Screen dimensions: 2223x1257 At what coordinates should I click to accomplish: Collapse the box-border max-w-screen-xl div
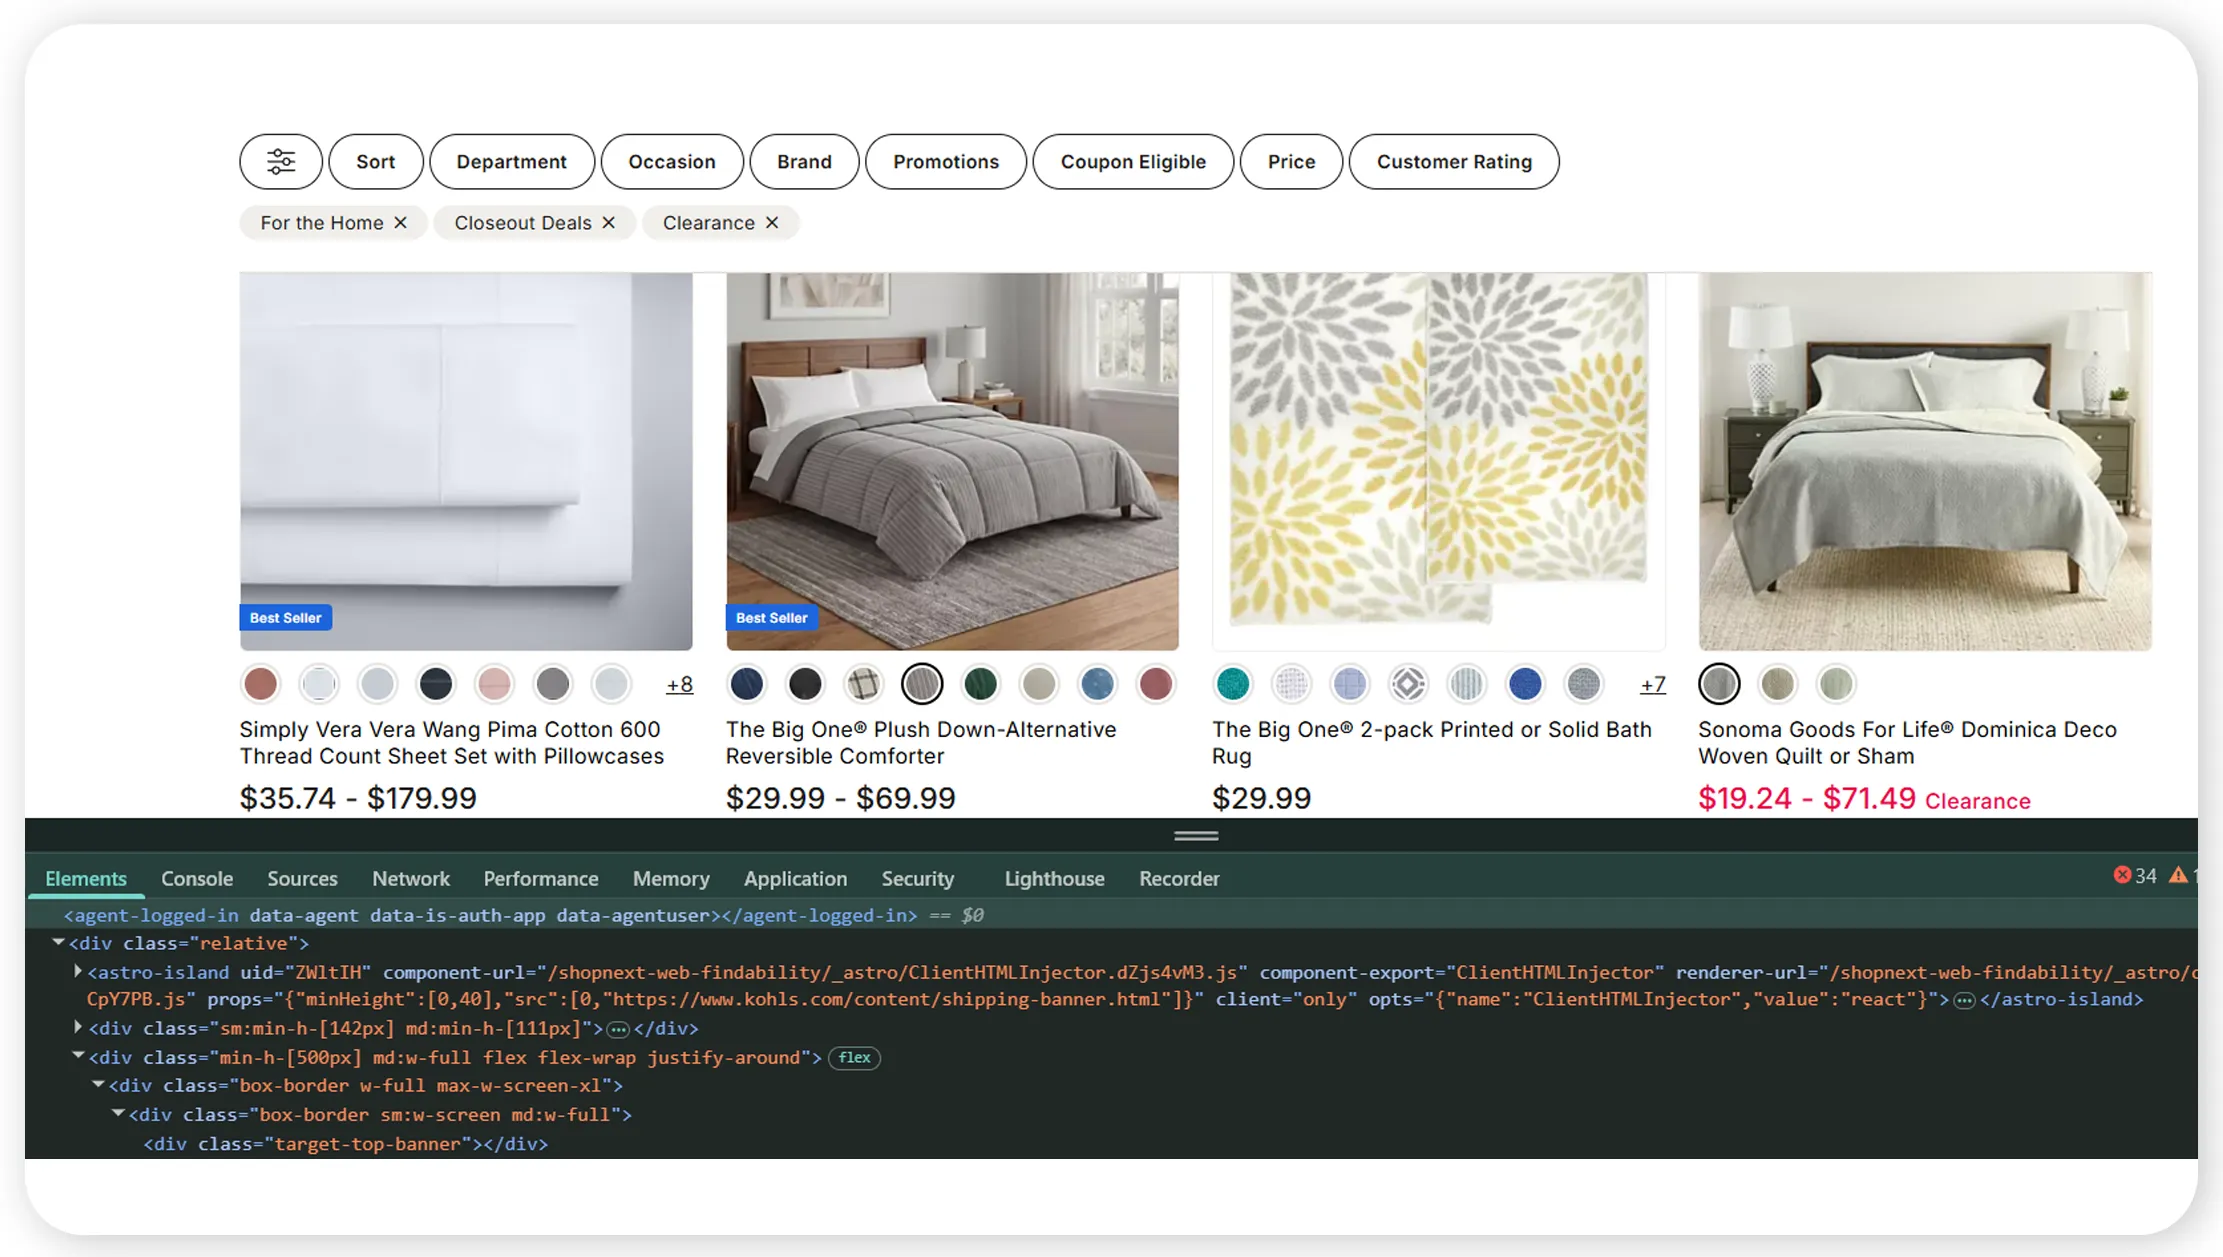98,1085
